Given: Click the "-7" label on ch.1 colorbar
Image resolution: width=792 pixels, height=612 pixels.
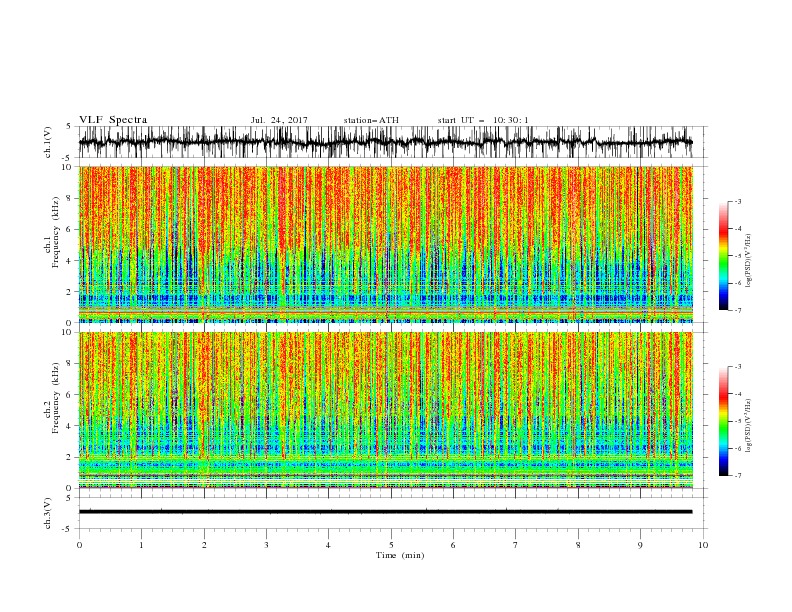Looking at the screenshot, I should pos(738,310).
